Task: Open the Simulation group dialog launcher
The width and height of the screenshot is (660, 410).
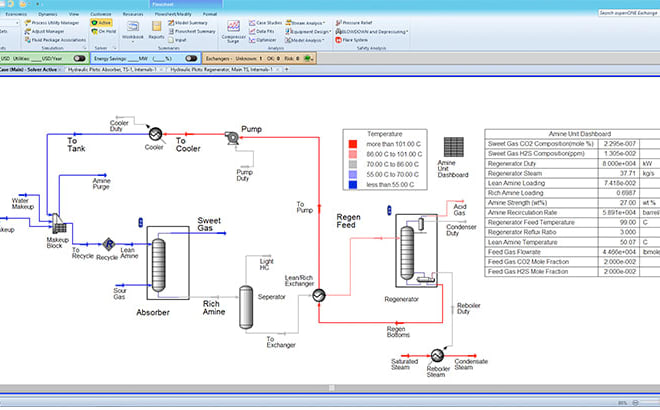Action: click(x=84, y=48)
